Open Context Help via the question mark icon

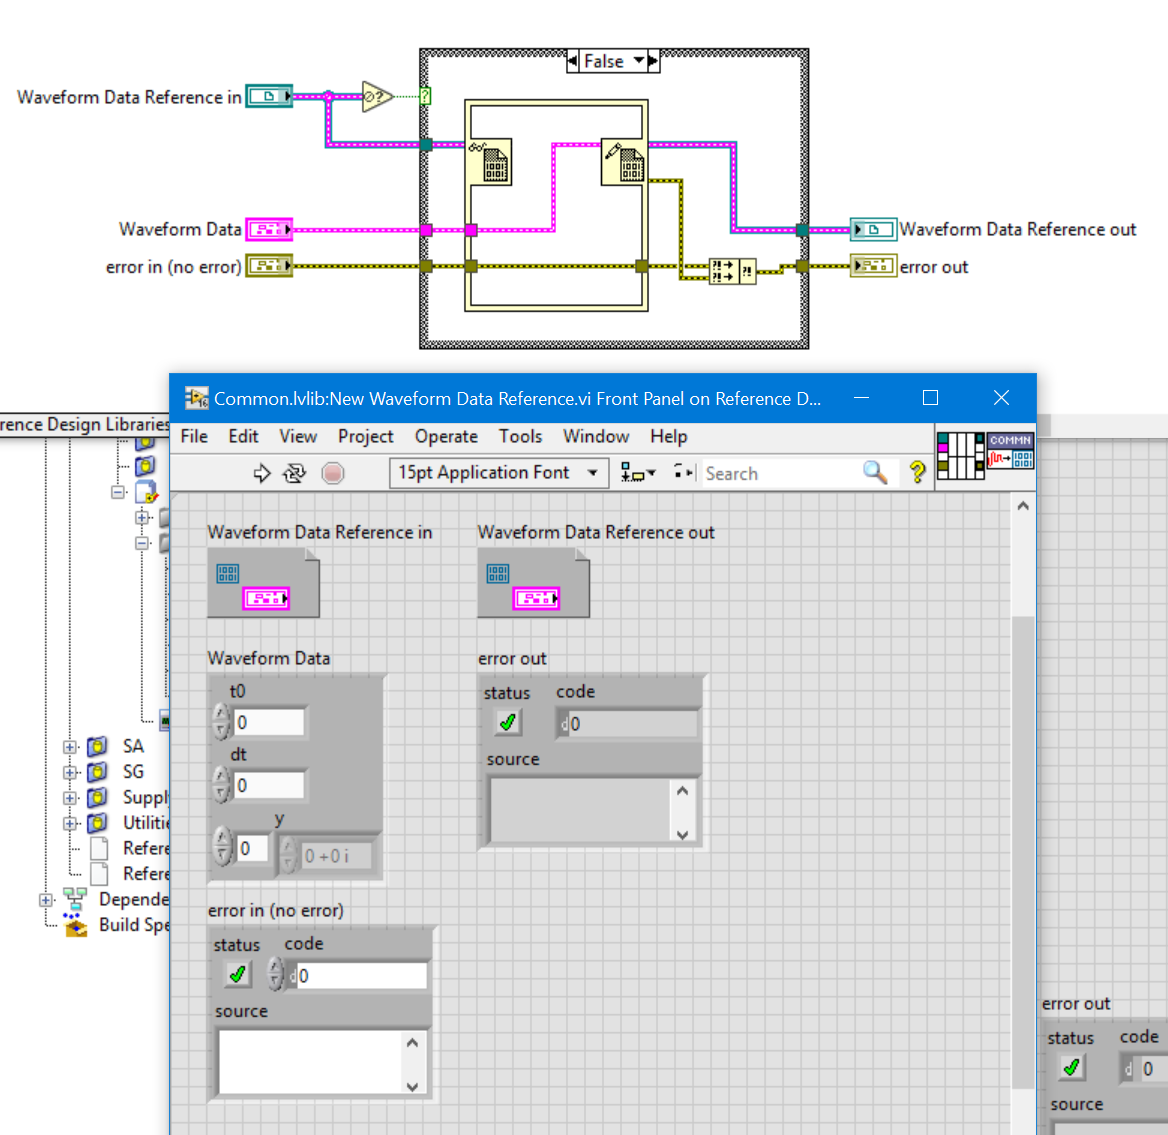coord(918,472)
